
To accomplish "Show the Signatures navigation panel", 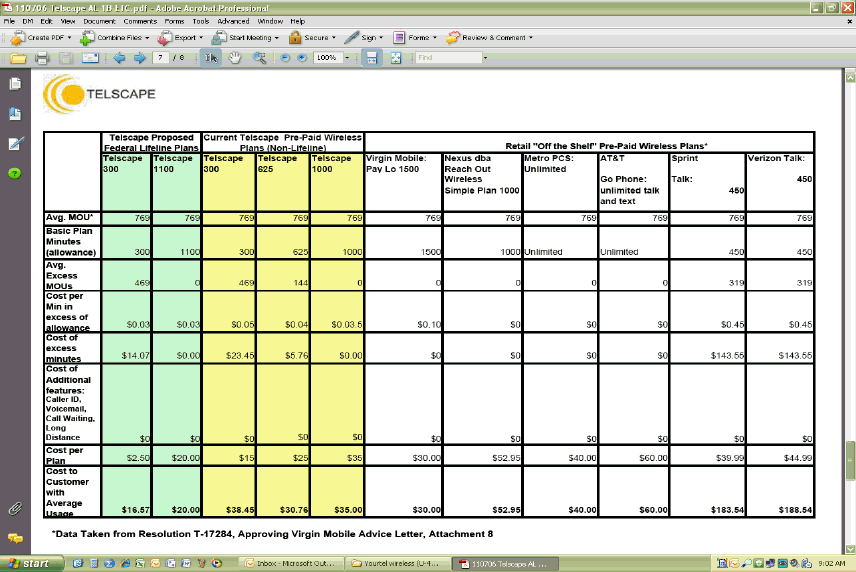I will [15, 144].
